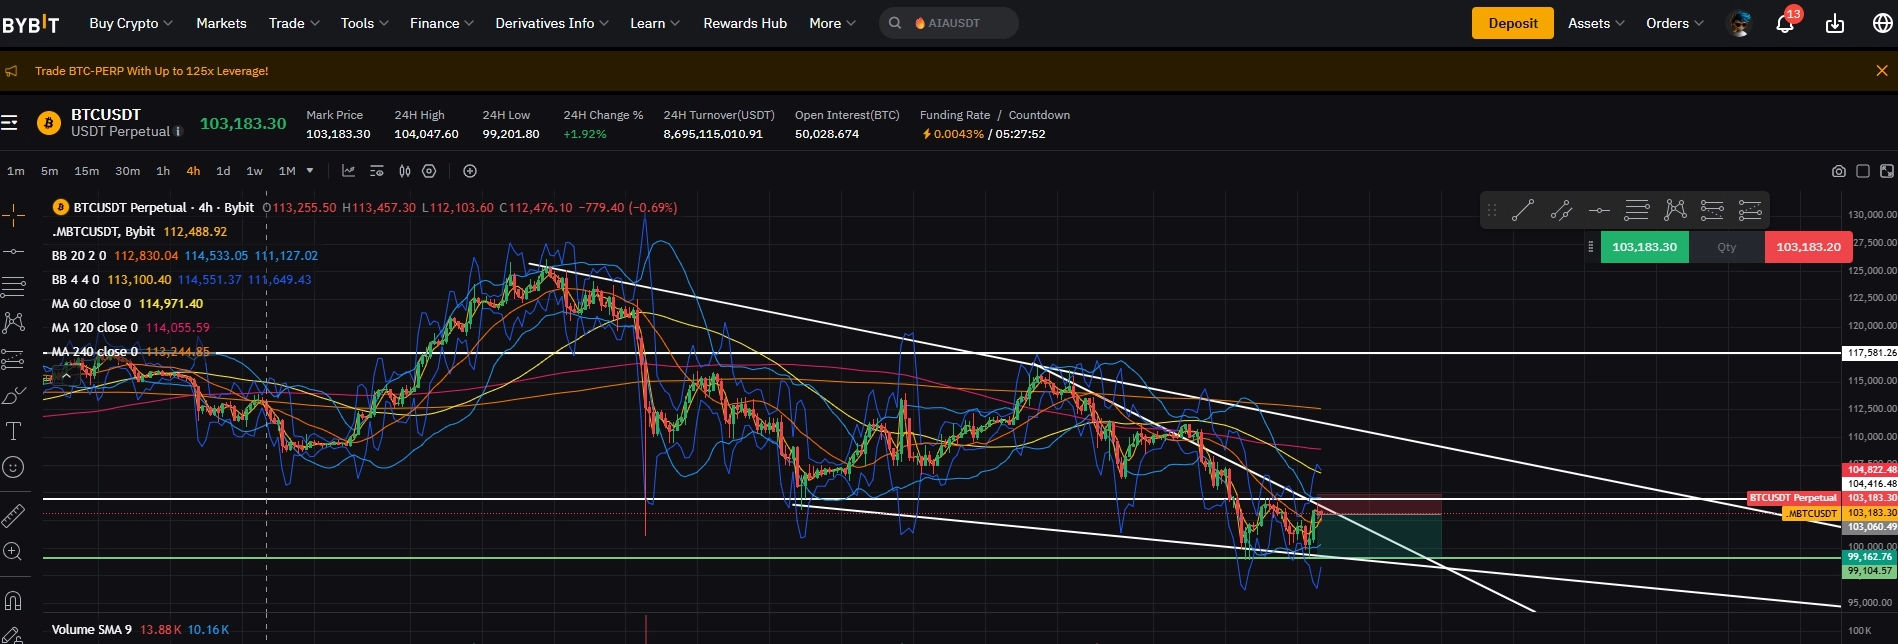Select the crosshair cursor tool in left sidebar
Image resolution: width=1898 pixels, height=644 pixels.
(x=13, y=214)
